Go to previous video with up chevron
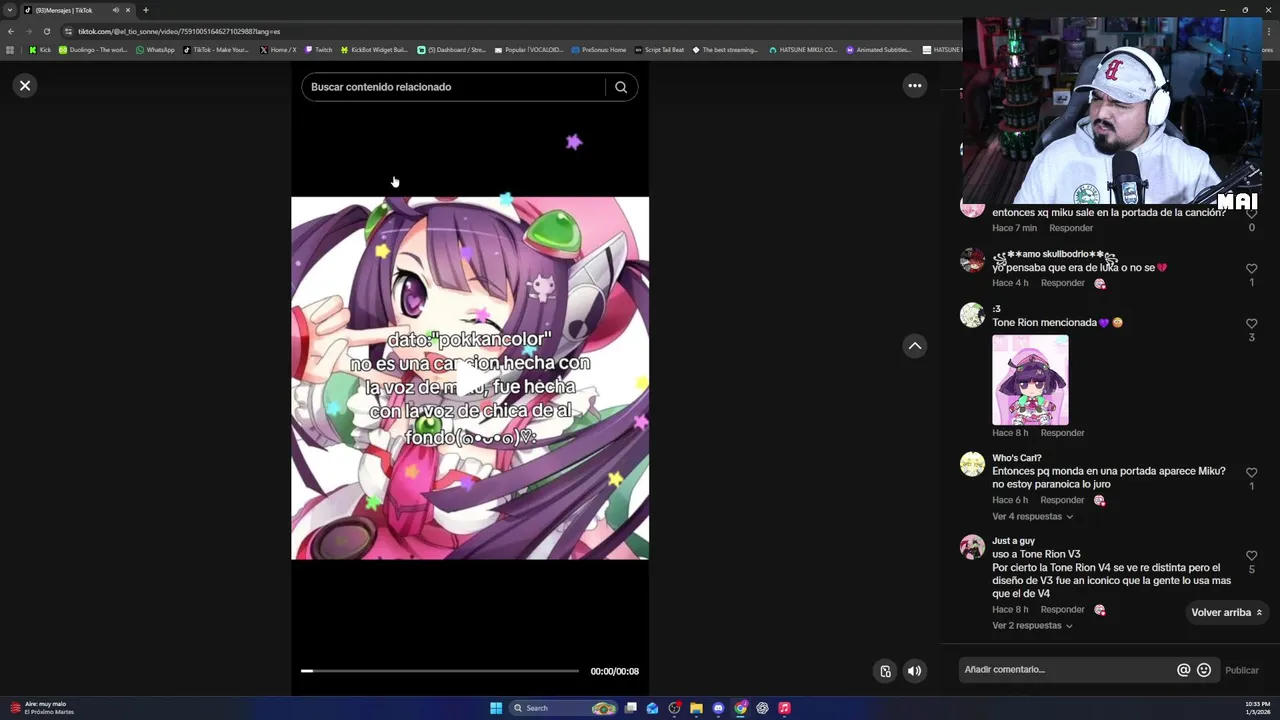Screen dimensions: 1280x720 [x=914, y=346]
